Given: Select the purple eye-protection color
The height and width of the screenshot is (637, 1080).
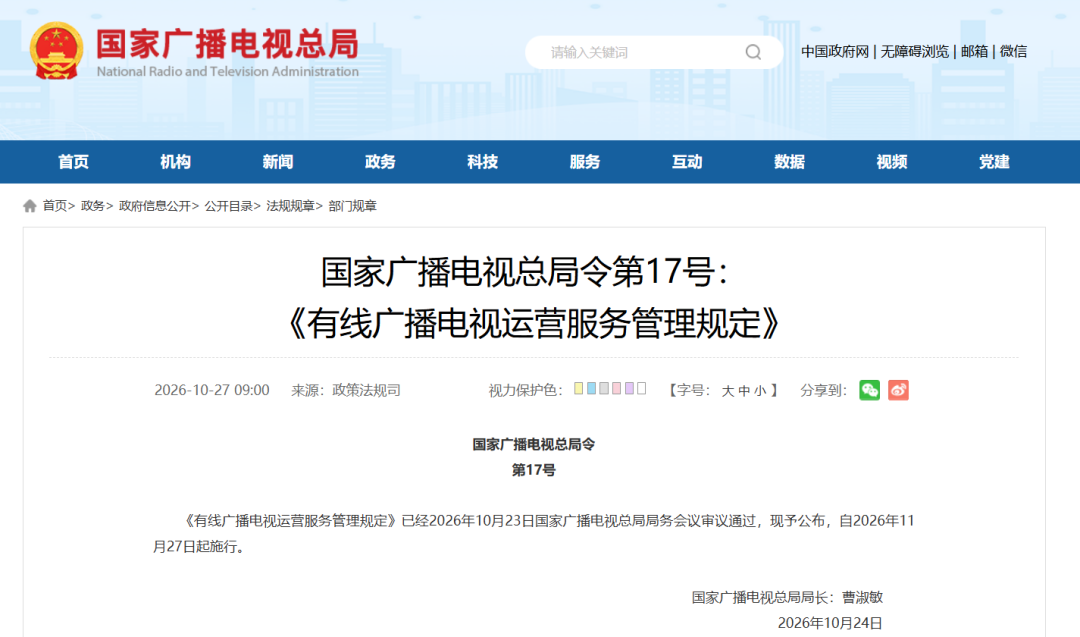Looking at the screenshot, I should pos(629,388).
